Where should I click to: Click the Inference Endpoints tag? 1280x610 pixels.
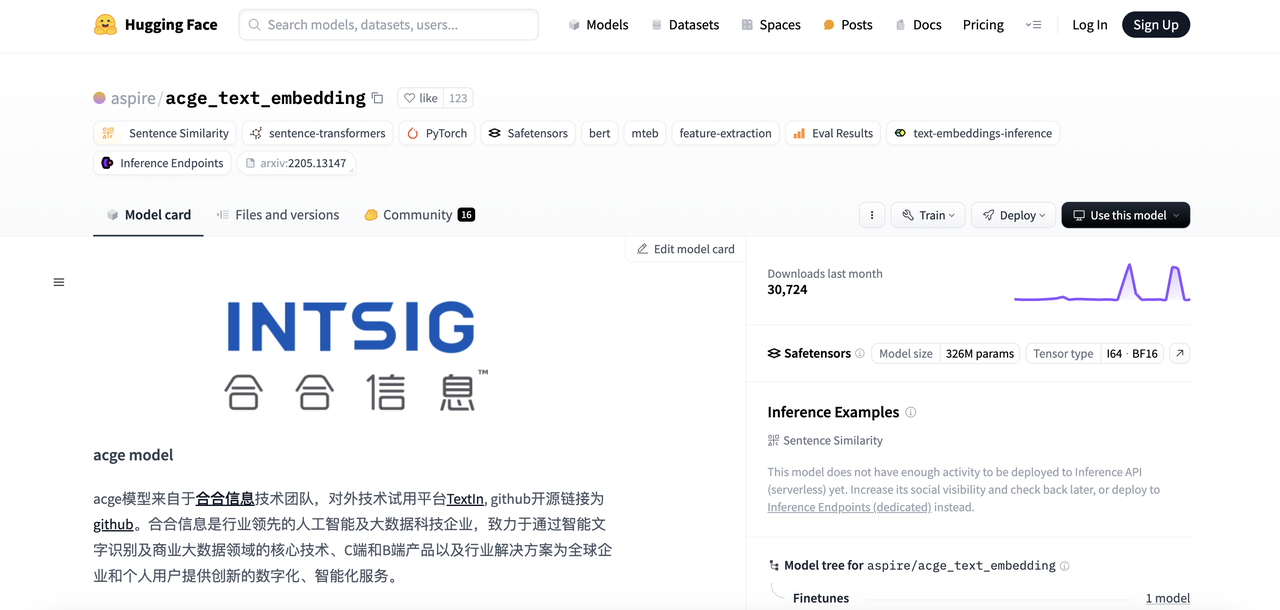162,163
